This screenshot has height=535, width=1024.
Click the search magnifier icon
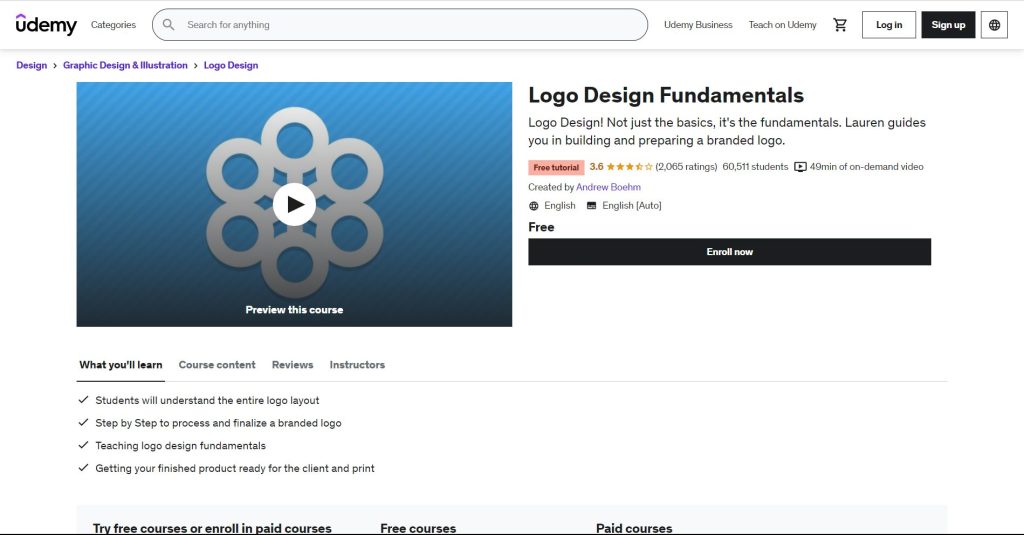tap(168, 25)
